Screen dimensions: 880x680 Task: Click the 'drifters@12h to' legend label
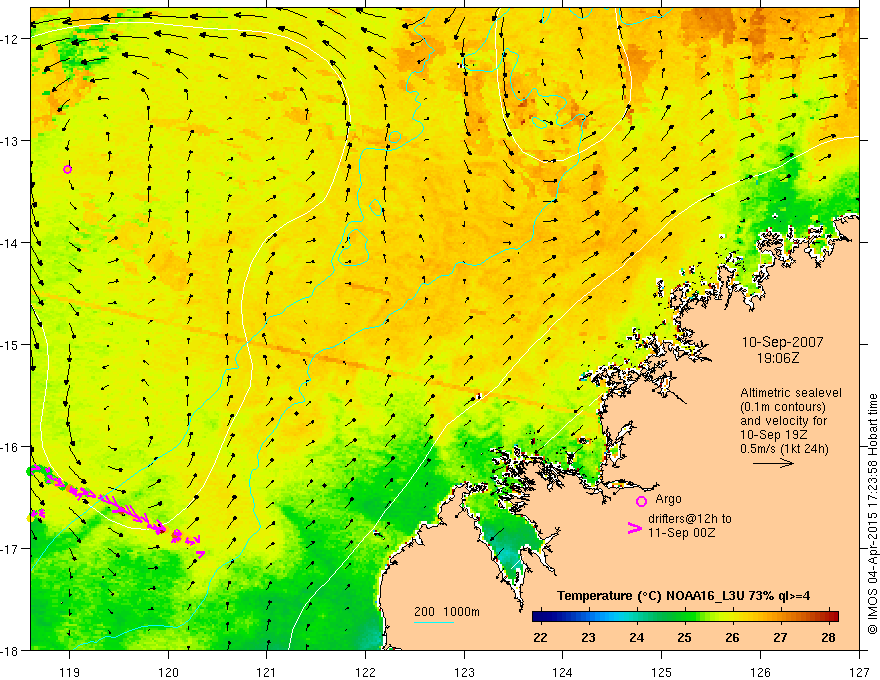point(690,519)
